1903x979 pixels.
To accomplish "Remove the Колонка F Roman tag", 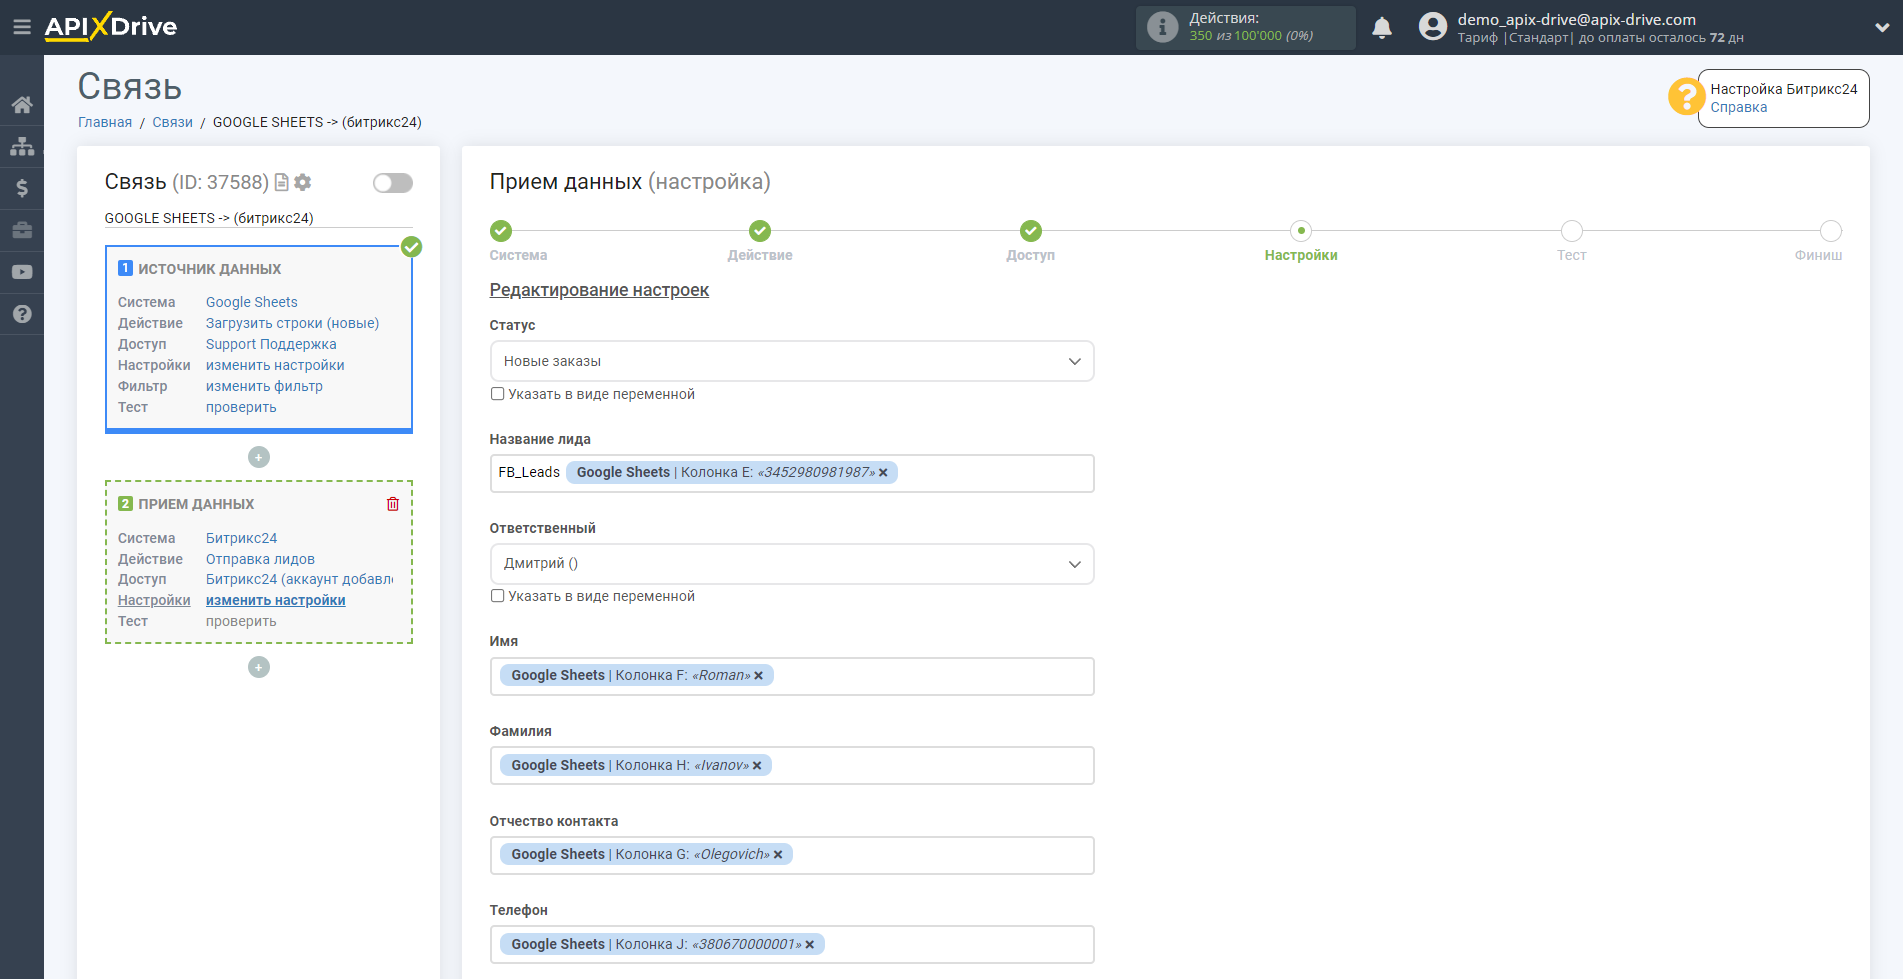I will [758, 676].
